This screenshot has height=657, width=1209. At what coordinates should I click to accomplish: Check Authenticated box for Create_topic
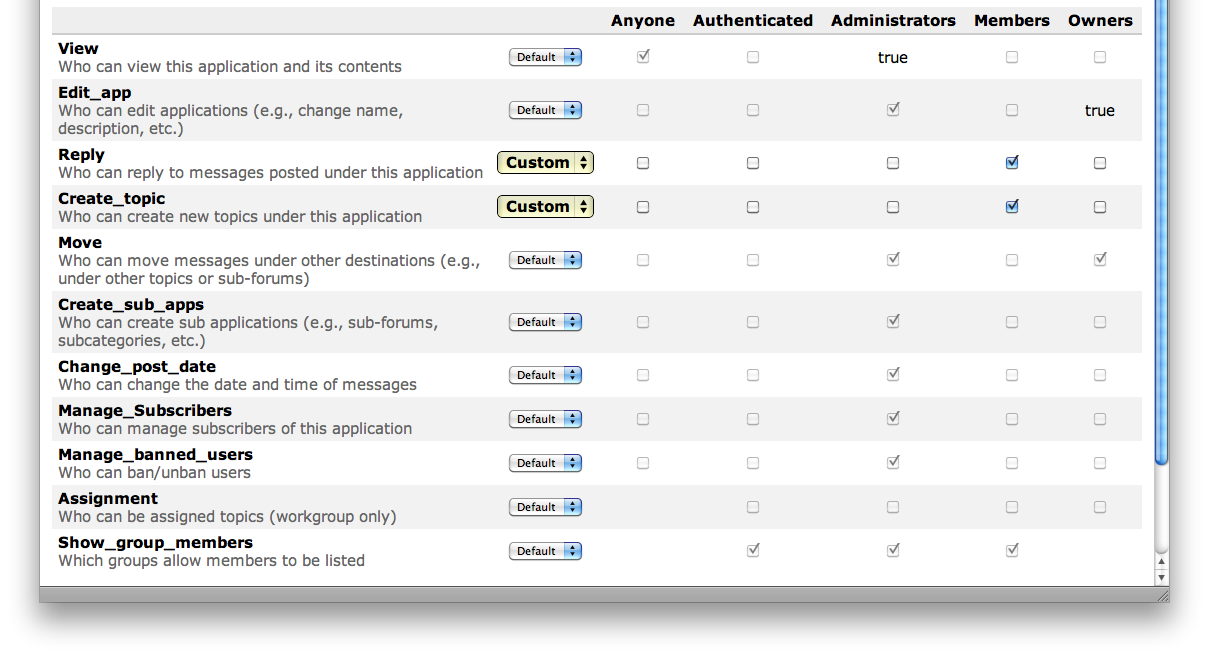tap(753, 207)
